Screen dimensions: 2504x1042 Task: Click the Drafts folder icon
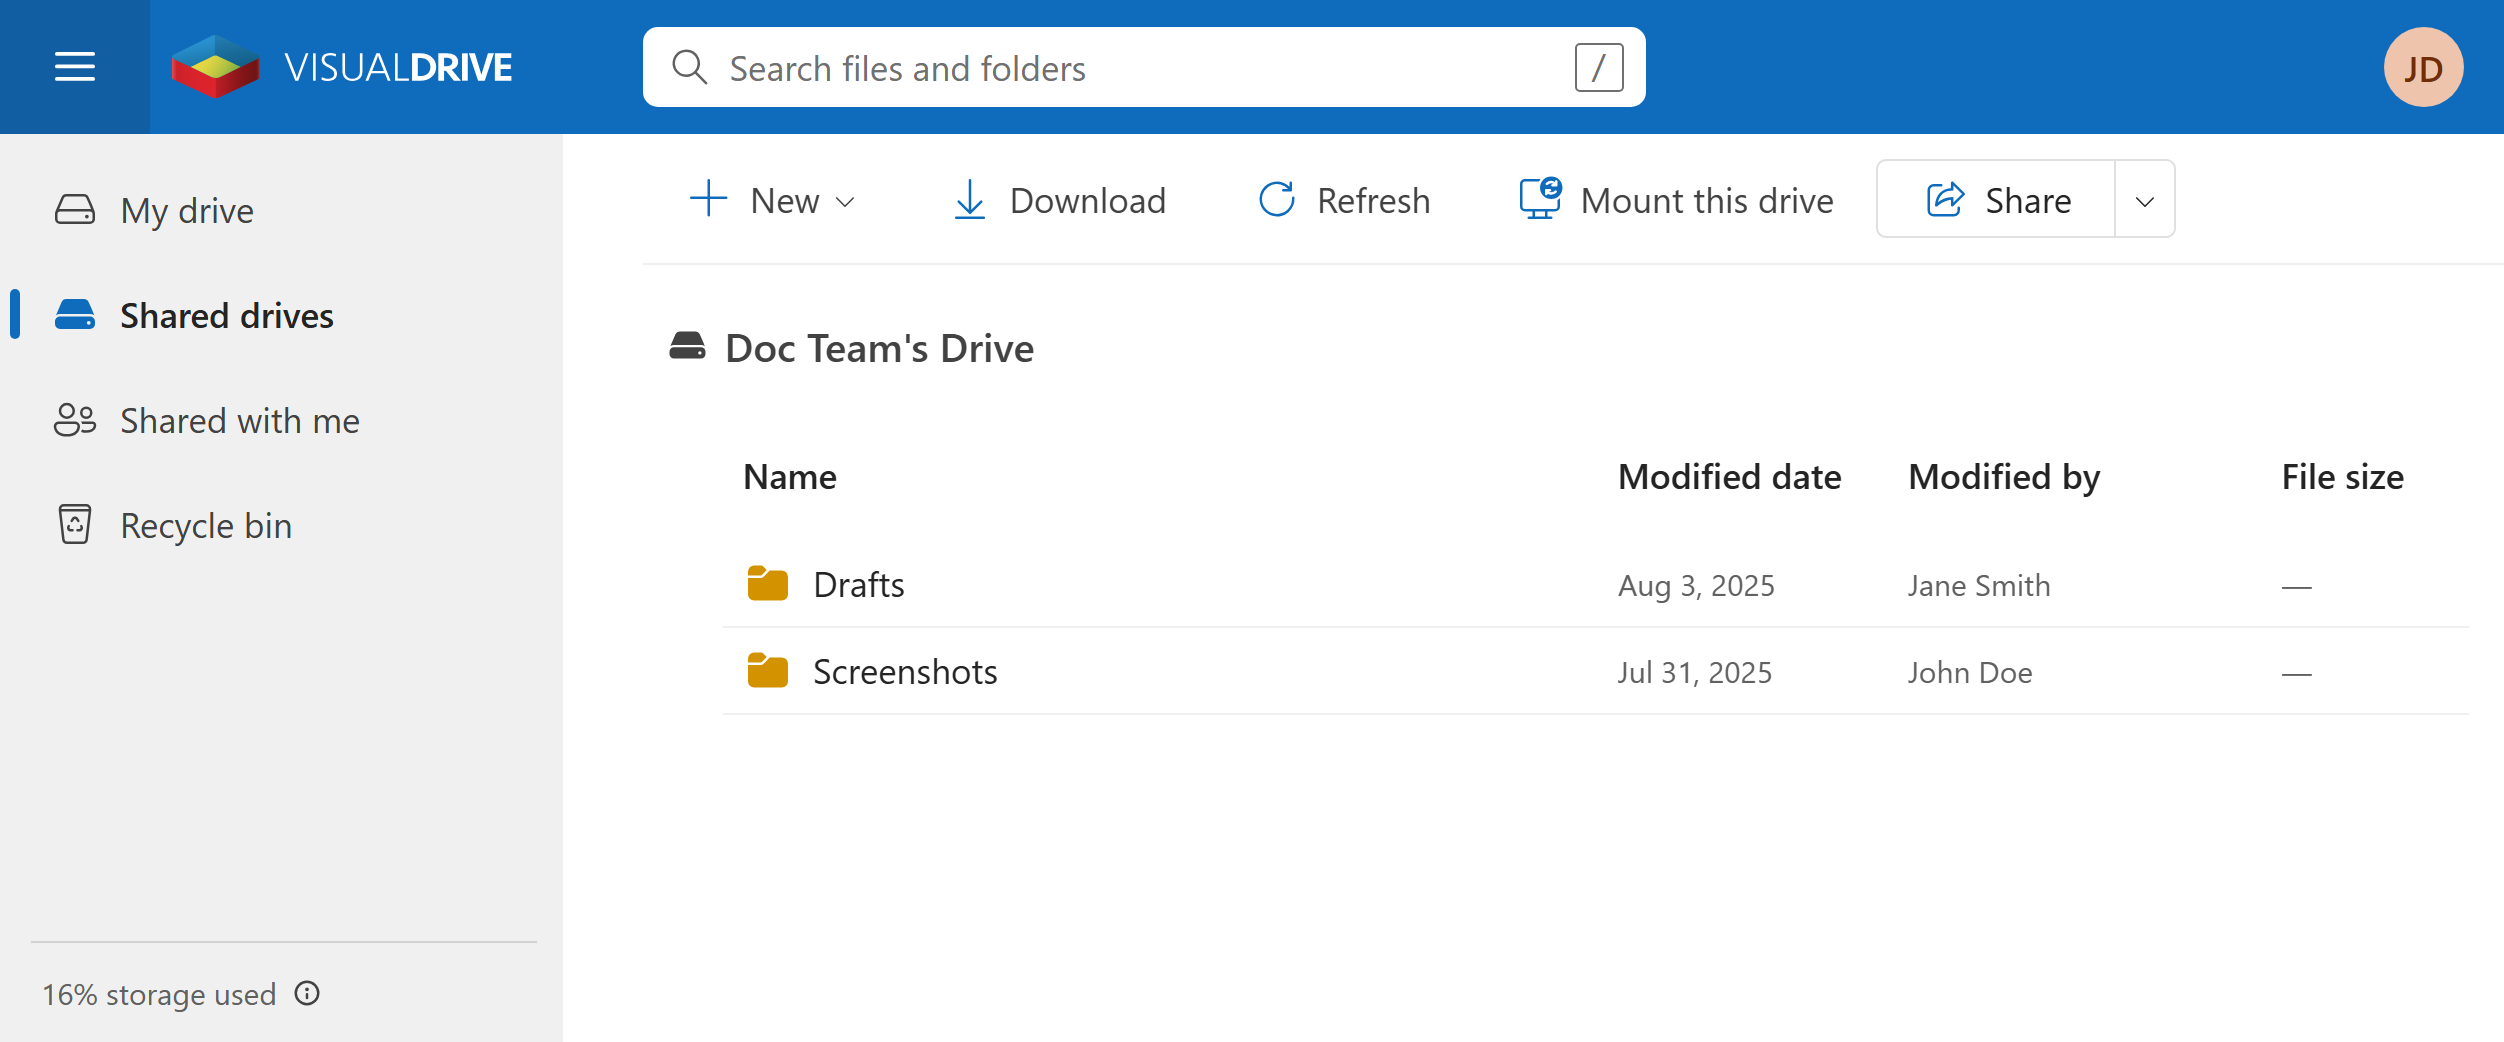(767, 584)
